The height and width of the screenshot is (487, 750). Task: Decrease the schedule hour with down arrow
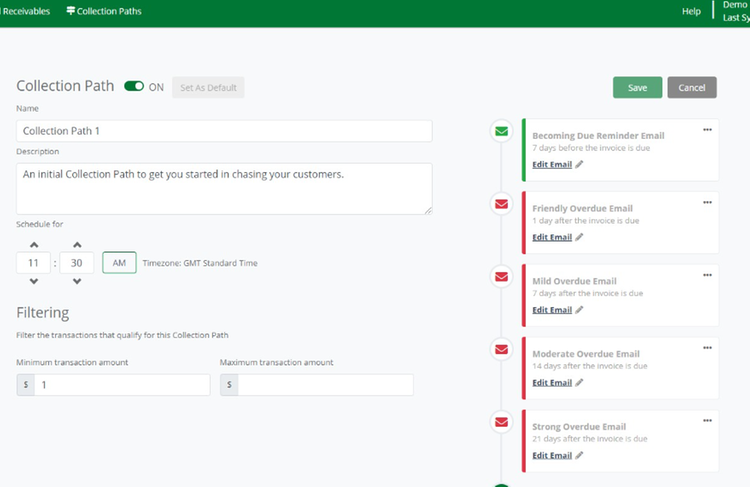[x=33, y=282]
